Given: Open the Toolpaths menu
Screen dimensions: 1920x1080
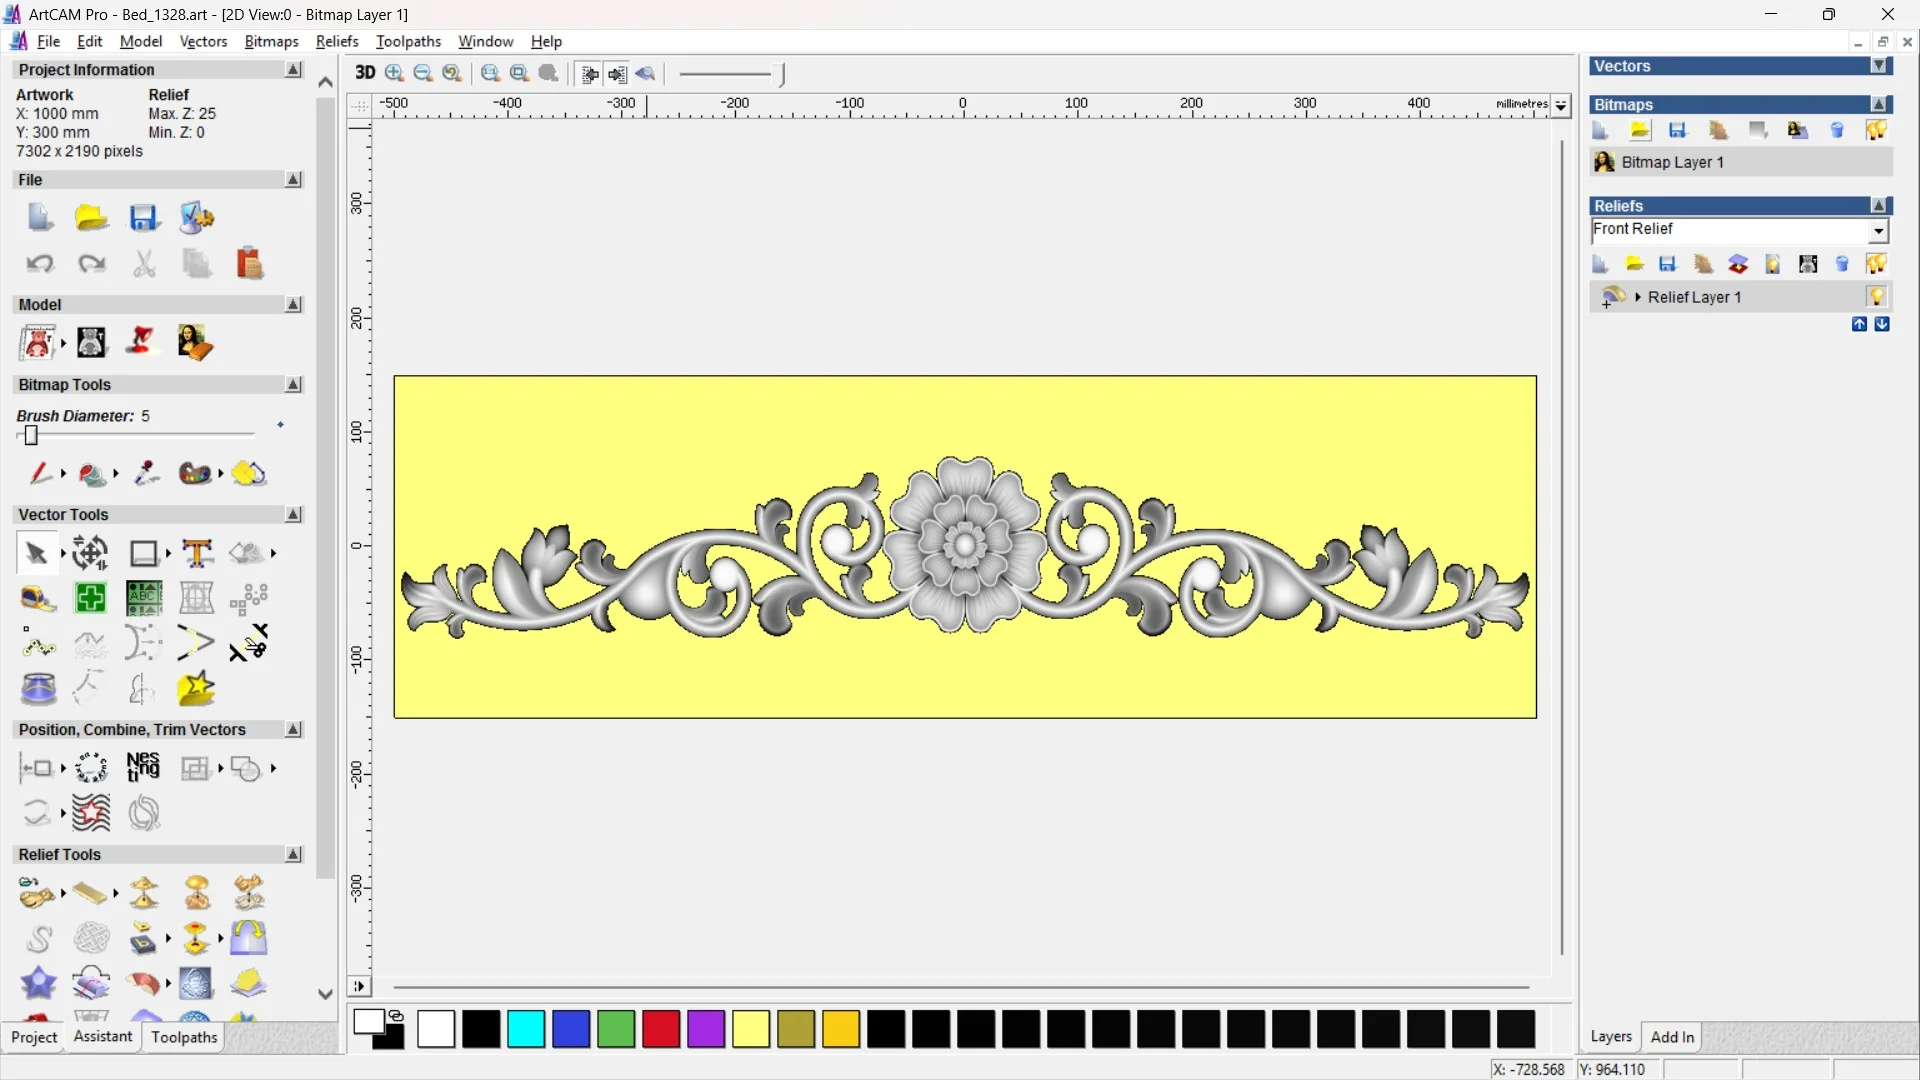Looking at the screenshot, I should pyautogui.click(x=408, y=41).
